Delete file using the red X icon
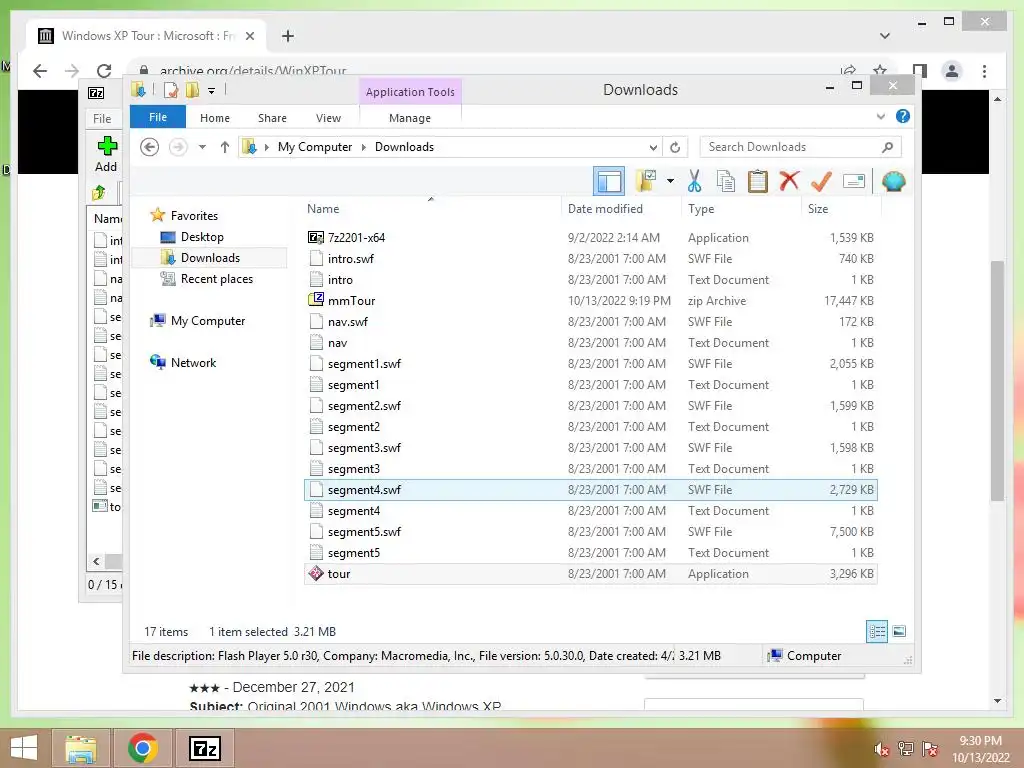The height and width of the screenshot is (768, 1024). click(789, 181)
